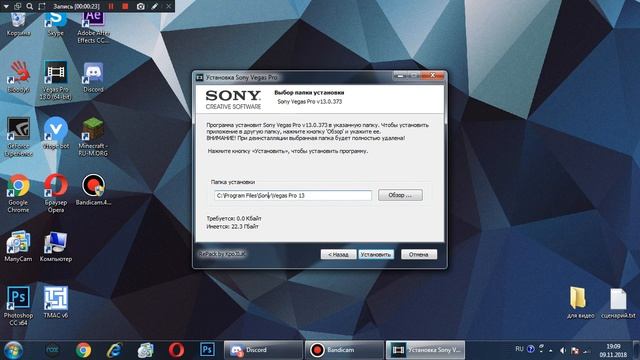Launch the Minecraft RU-M.ORG desktop shortcut
Screen dimensions: 640x360
coord(93,137)
